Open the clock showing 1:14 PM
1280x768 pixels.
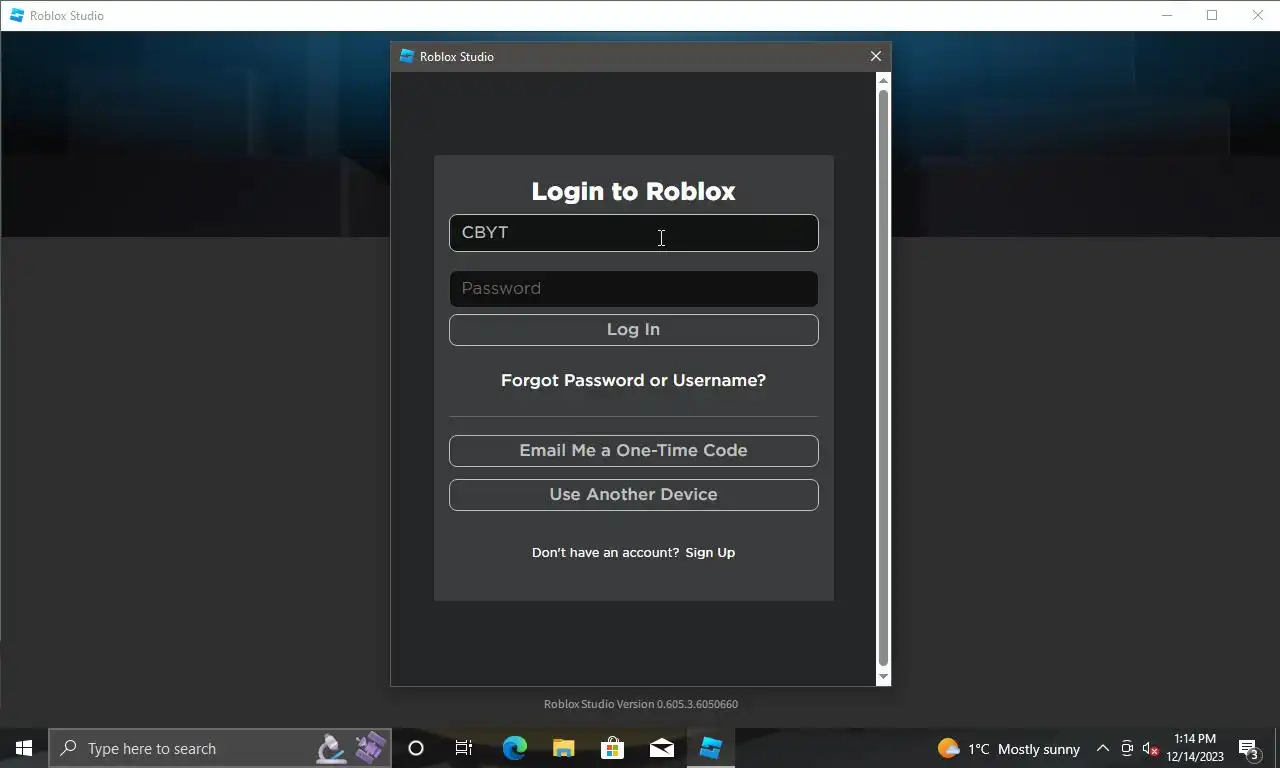(x=1195, y=748)
